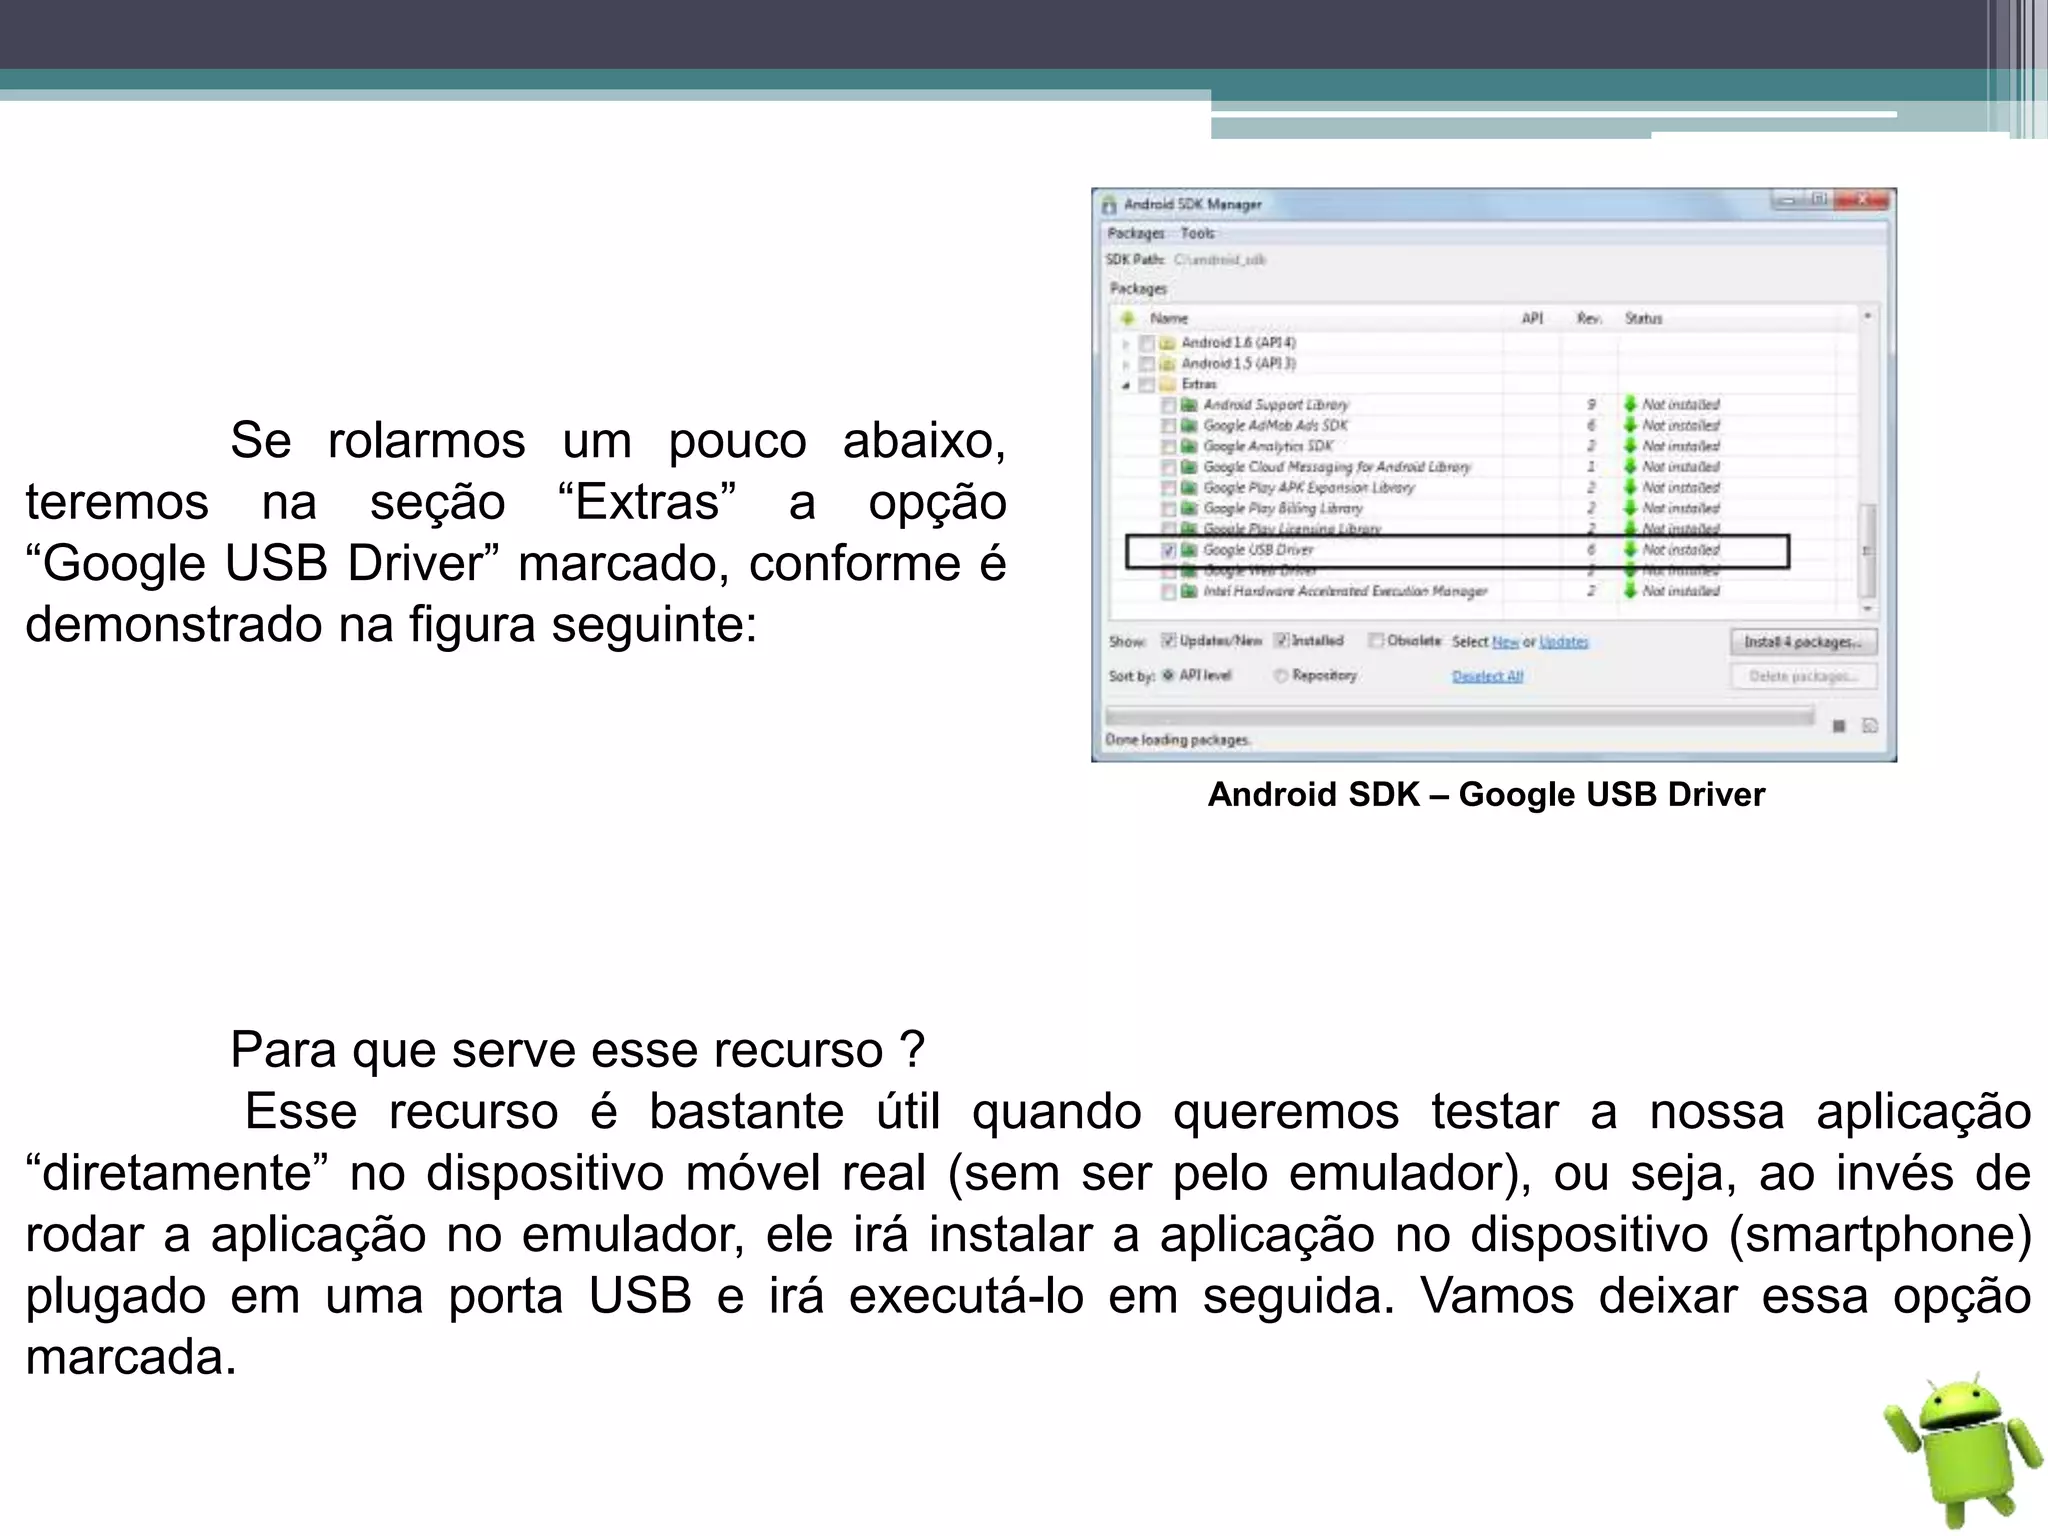This screenshot has width=2048, height=1536.
Task: Click the download arrow status icon for Android Support Library
Action: point(1630,404)
